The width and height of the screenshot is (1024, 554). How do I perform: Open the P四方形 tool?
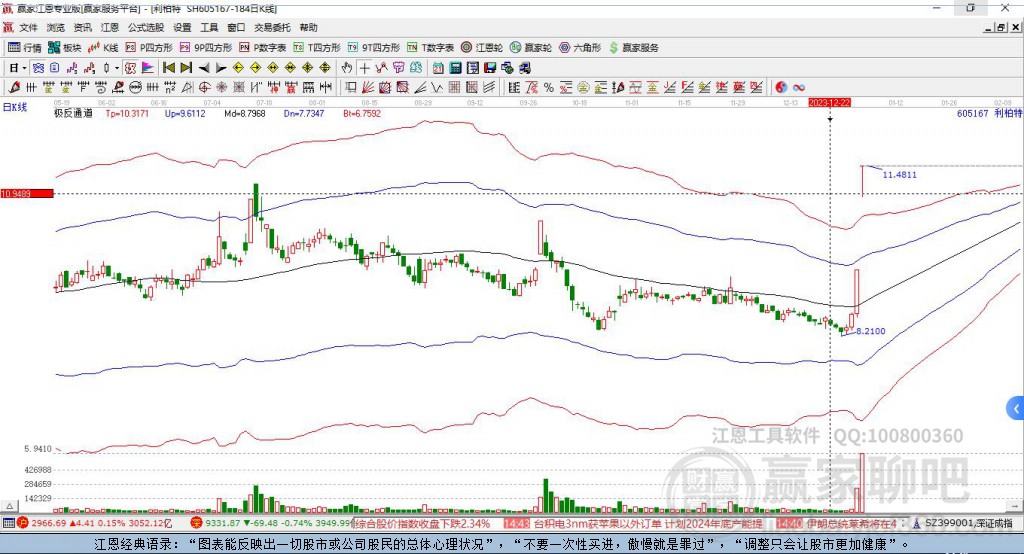point(149,48)
